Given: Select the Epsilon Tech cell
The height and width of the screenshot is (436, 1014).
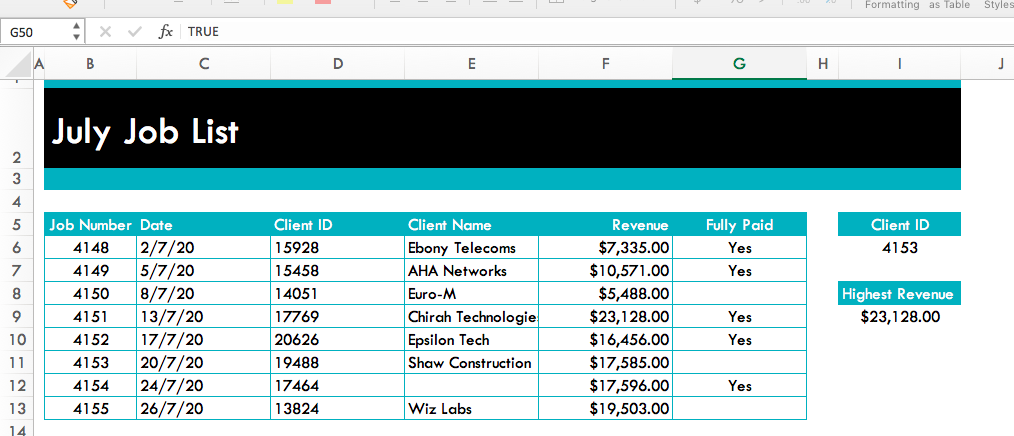Looking at the screenshot, I should point(471,340).
